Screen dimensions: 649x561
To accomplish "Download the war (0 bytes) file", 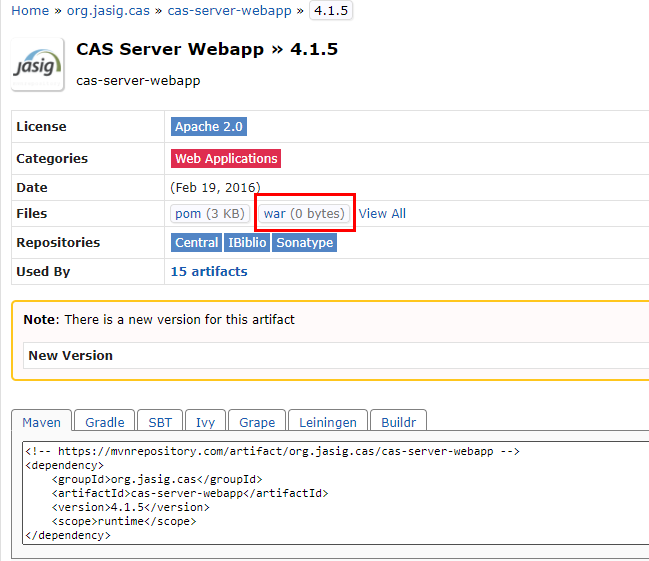I will 304,214.
